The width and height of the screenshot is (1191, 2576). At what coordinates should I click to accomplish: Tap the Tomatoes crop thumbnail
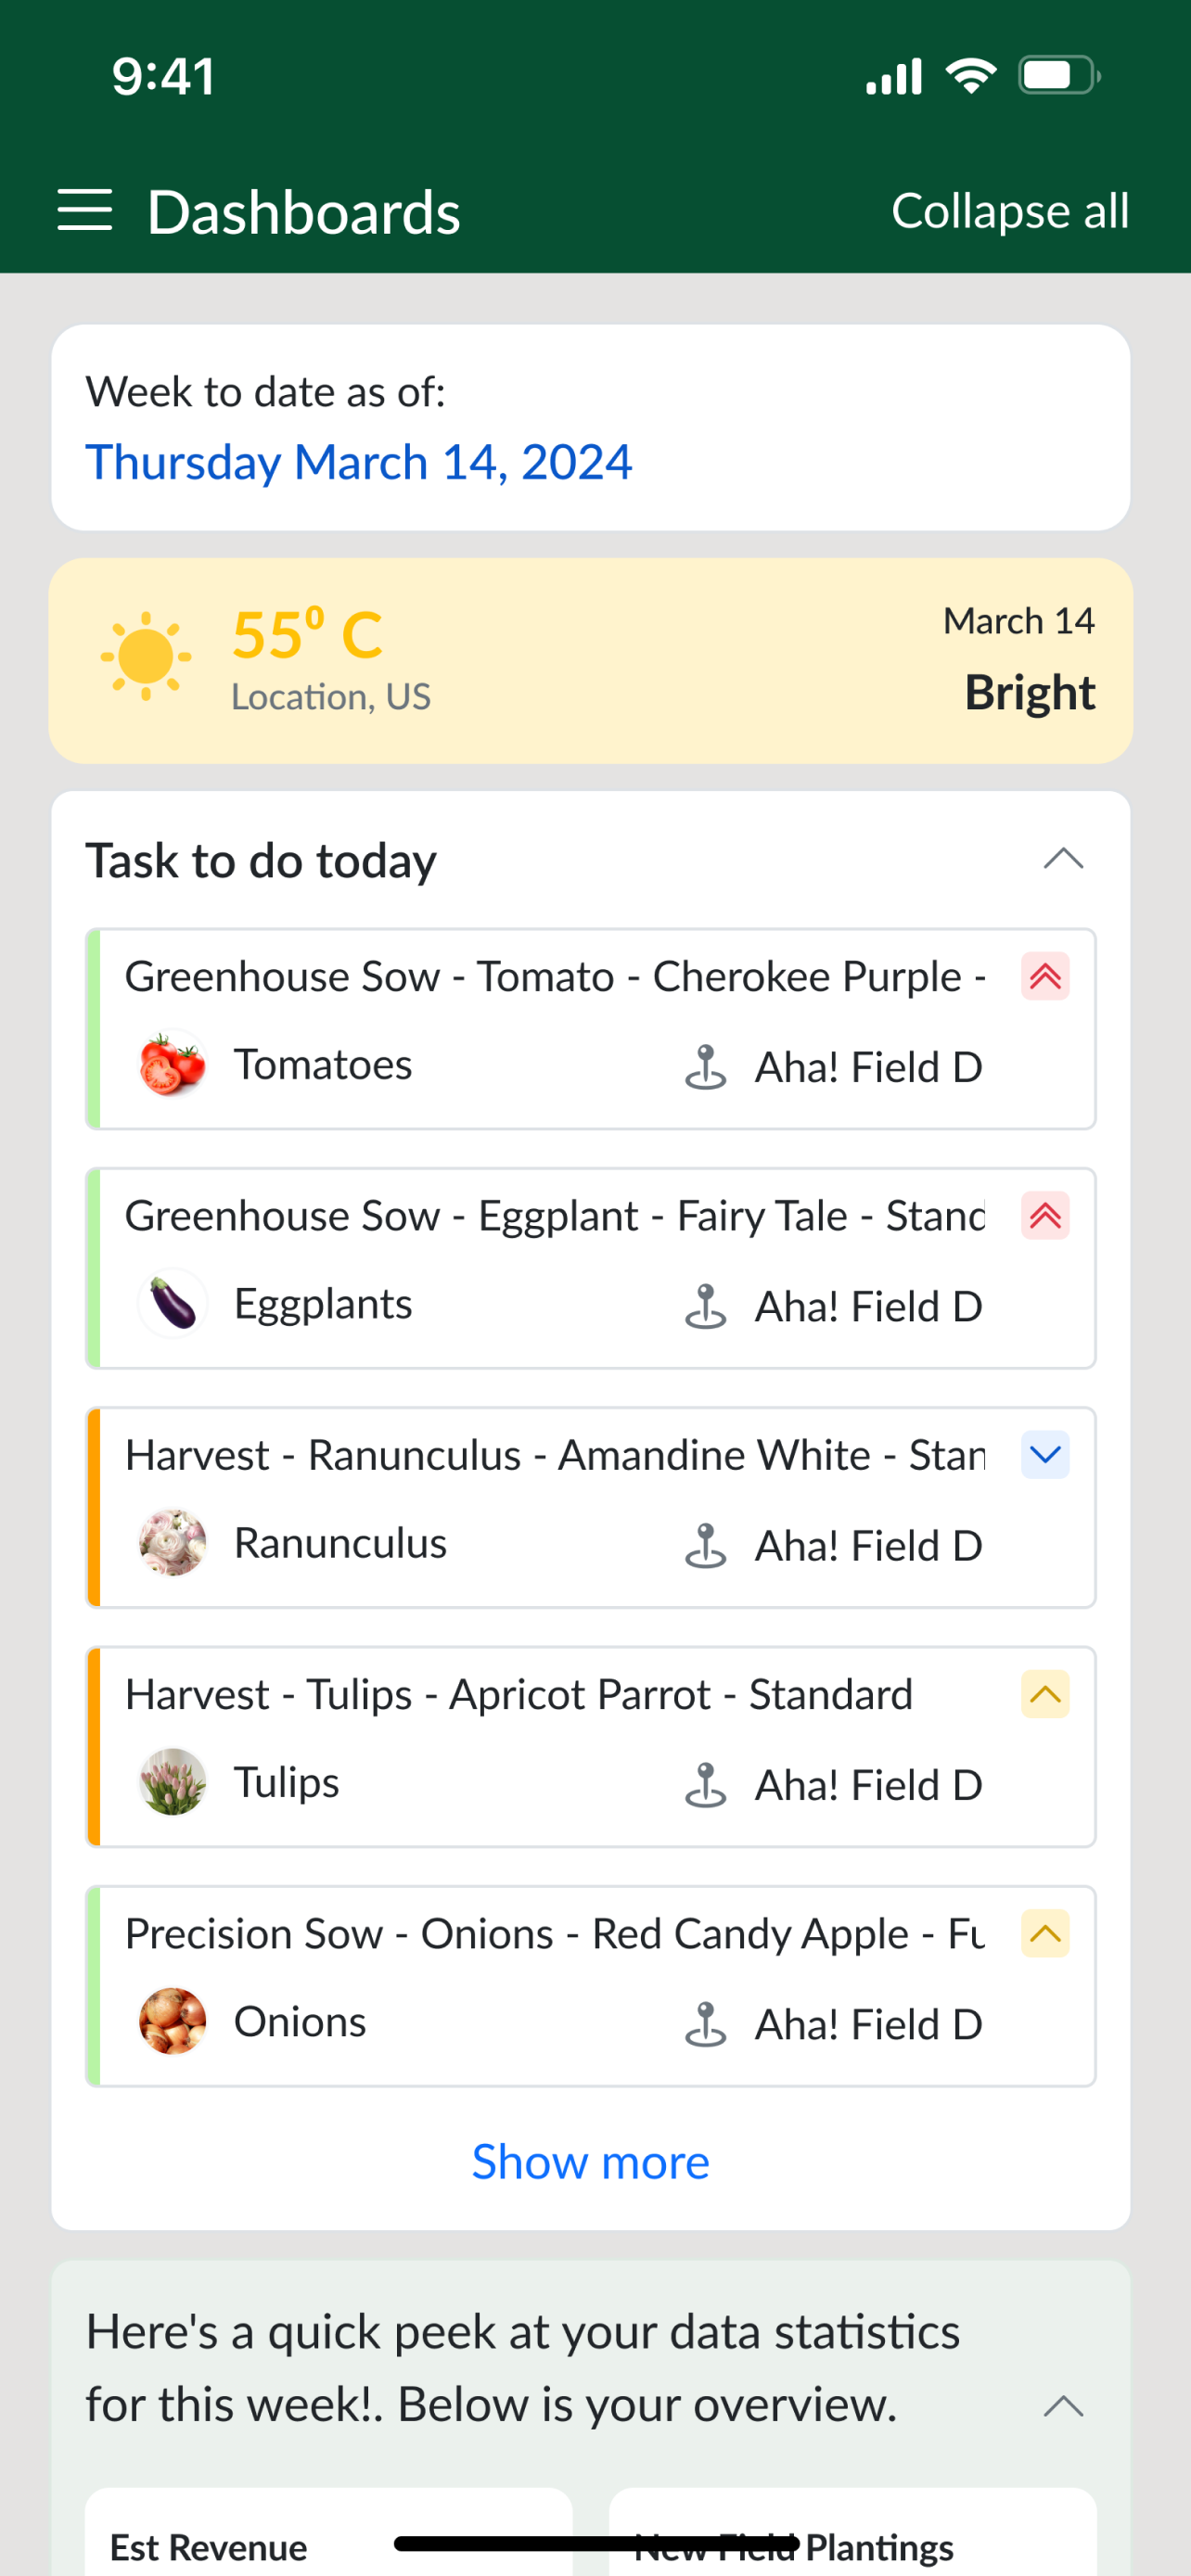[172, 1064]
